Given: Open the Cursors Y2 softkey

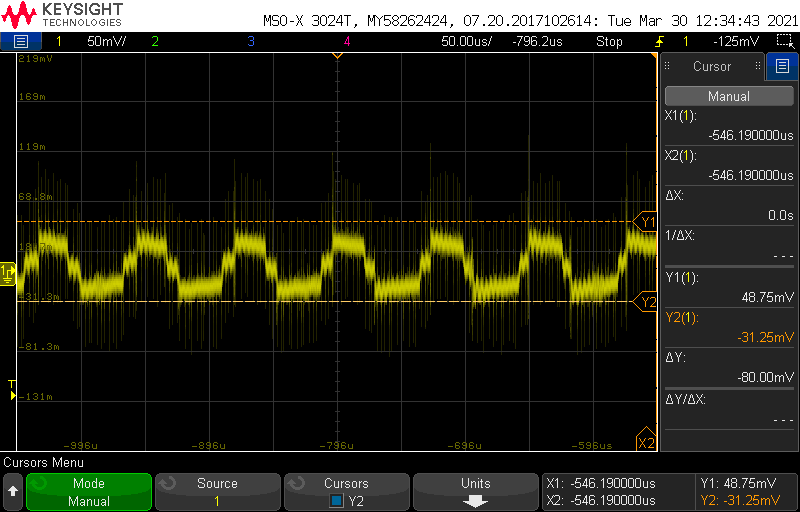Looking at the screenshot, I should (346, 492).
